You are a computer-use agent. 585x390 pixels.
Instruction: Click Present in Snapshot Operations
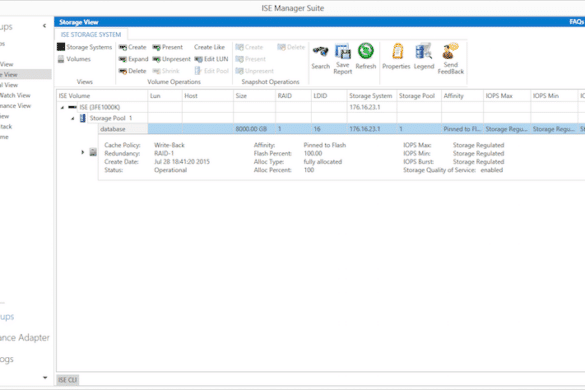[x=250, y=59]
